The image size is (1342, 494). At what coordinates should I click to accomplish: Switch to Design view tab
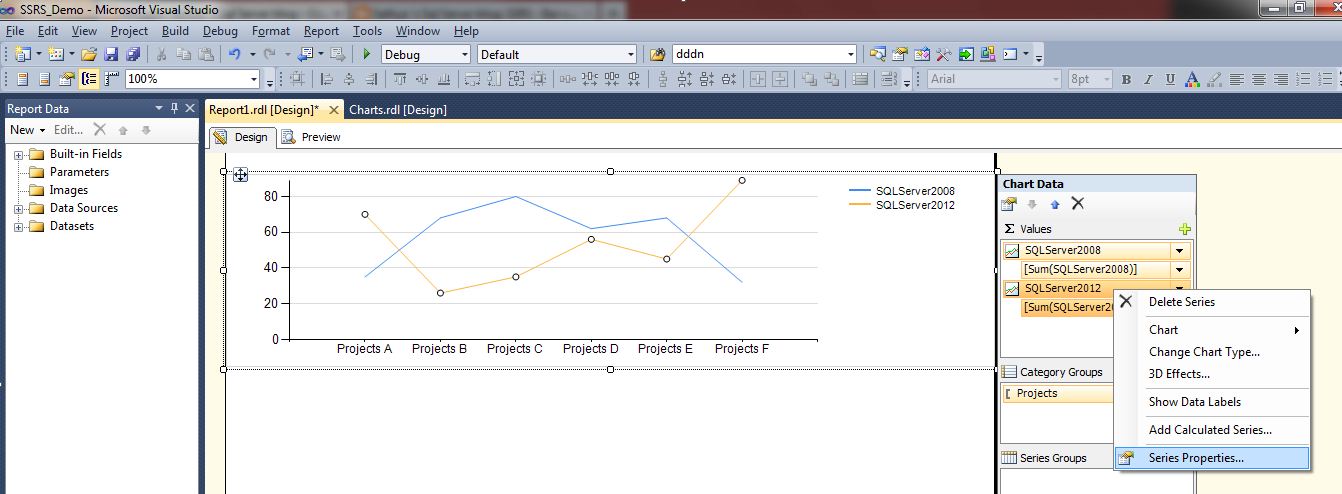(x=241, y=137)
